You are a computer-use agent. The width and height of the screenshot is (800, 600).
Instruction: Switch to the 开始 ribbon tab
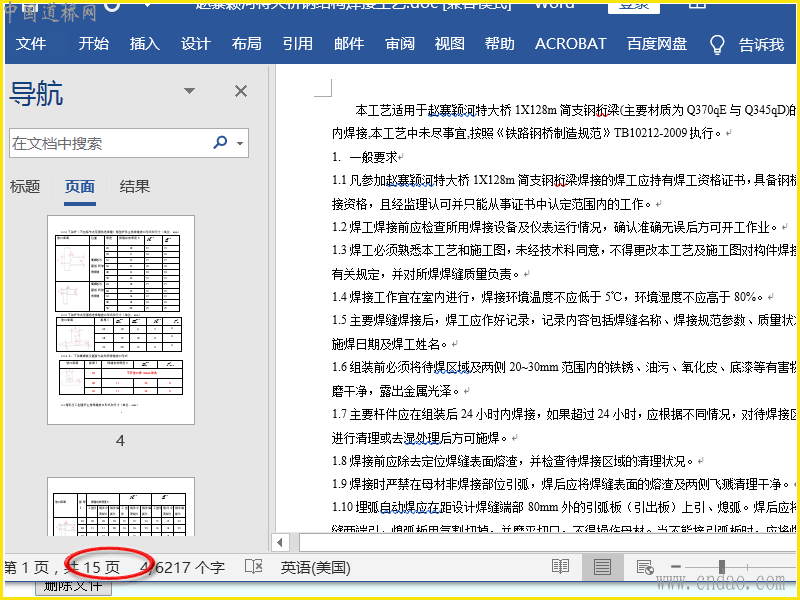(93, 44)
